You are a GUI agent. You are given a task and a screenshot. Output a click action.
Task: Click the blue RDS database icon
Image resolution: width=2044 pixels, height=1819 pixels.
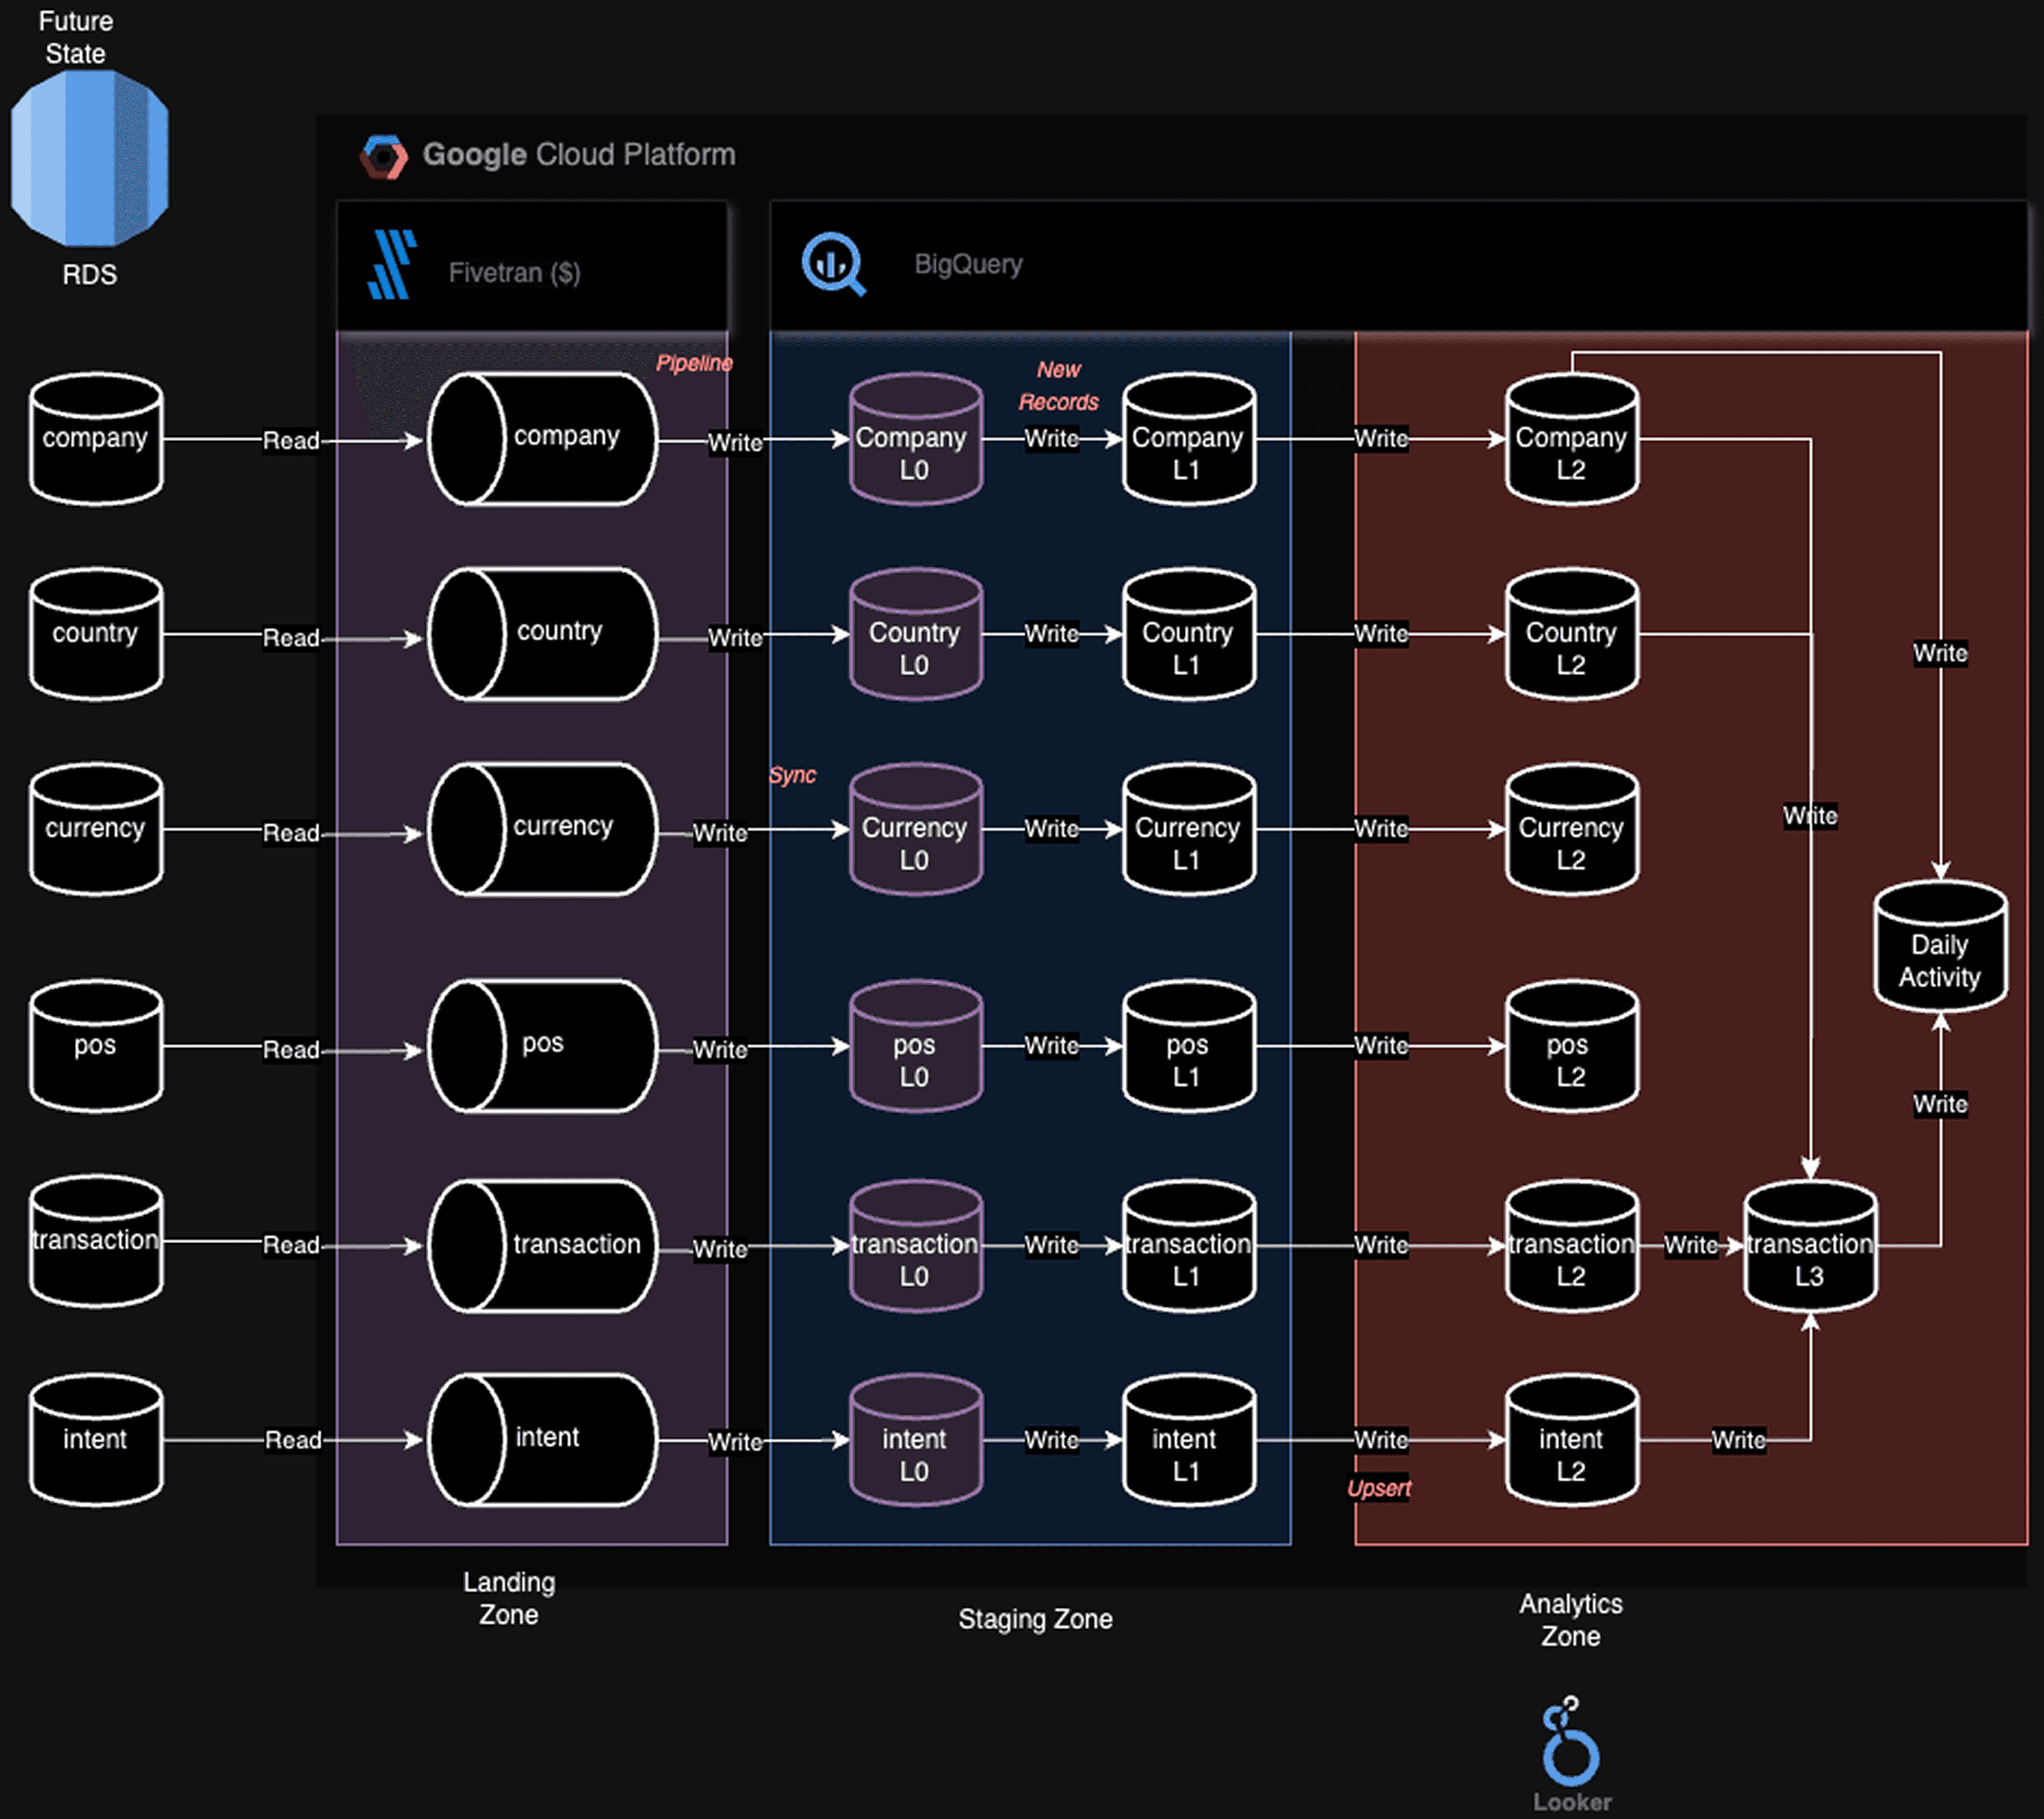click(89, 157)
